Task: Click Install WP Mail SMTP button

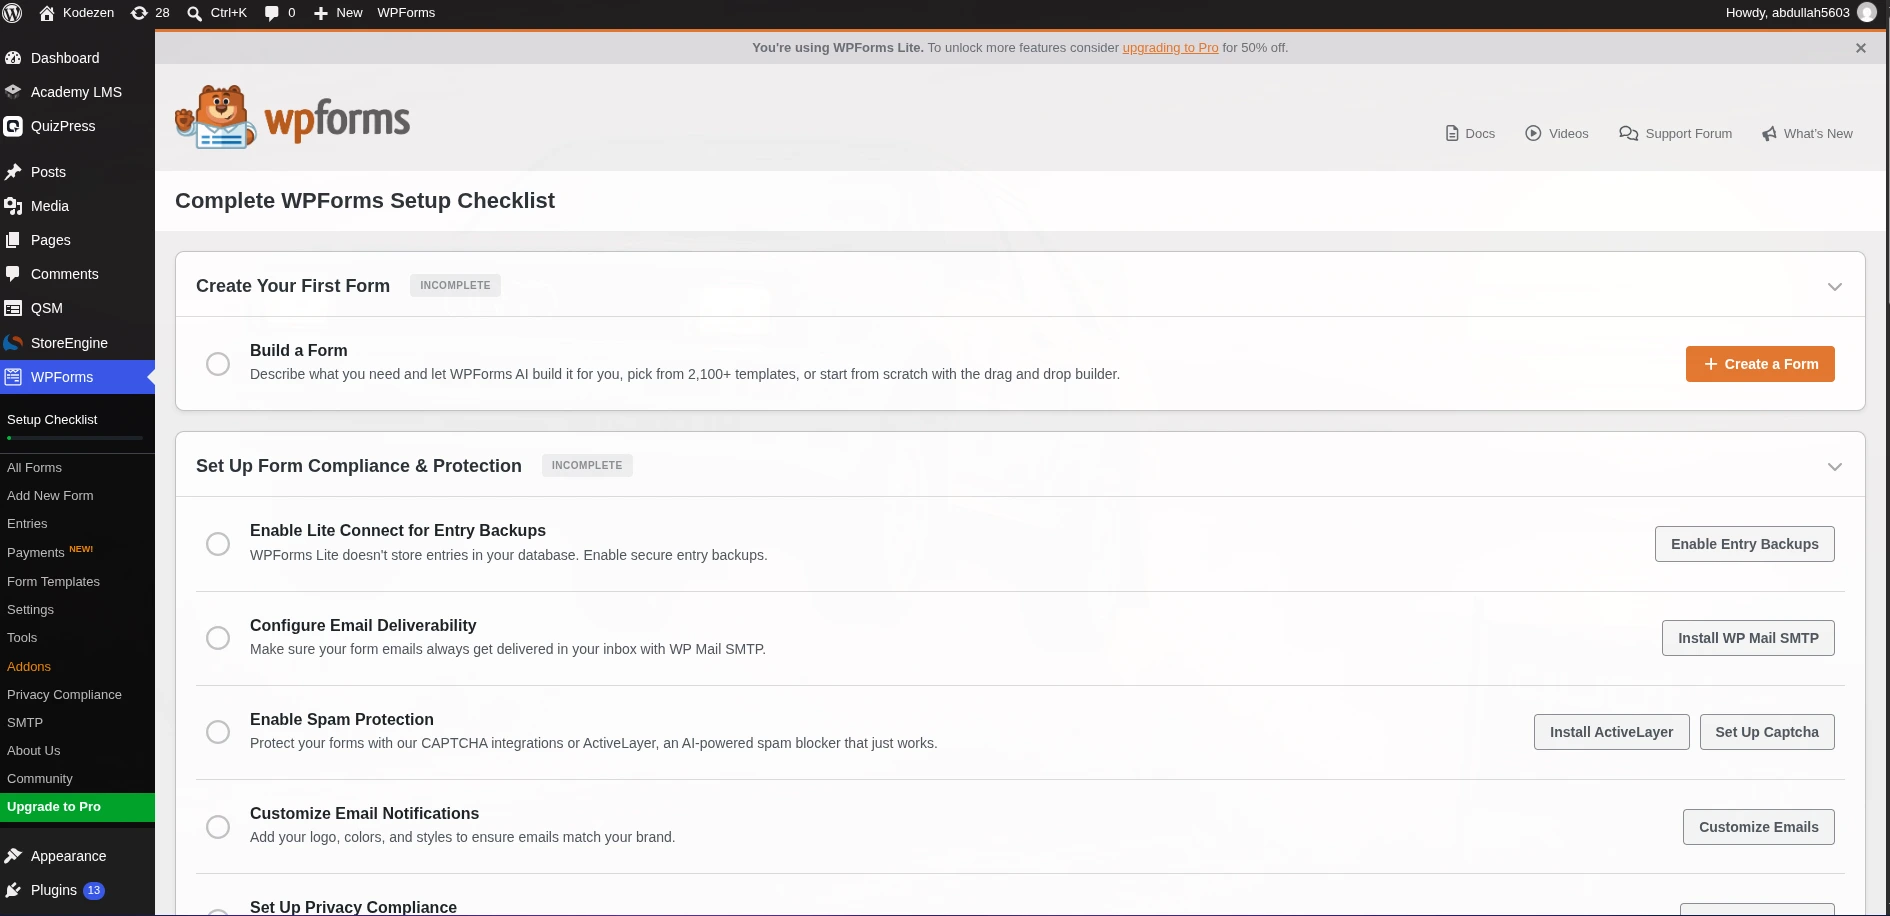Action: click(x=1748, y=638)
